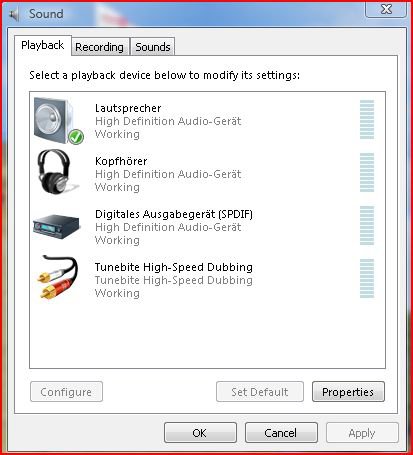Select the SPDIF digital output device icon

click(x=57, y=227)
